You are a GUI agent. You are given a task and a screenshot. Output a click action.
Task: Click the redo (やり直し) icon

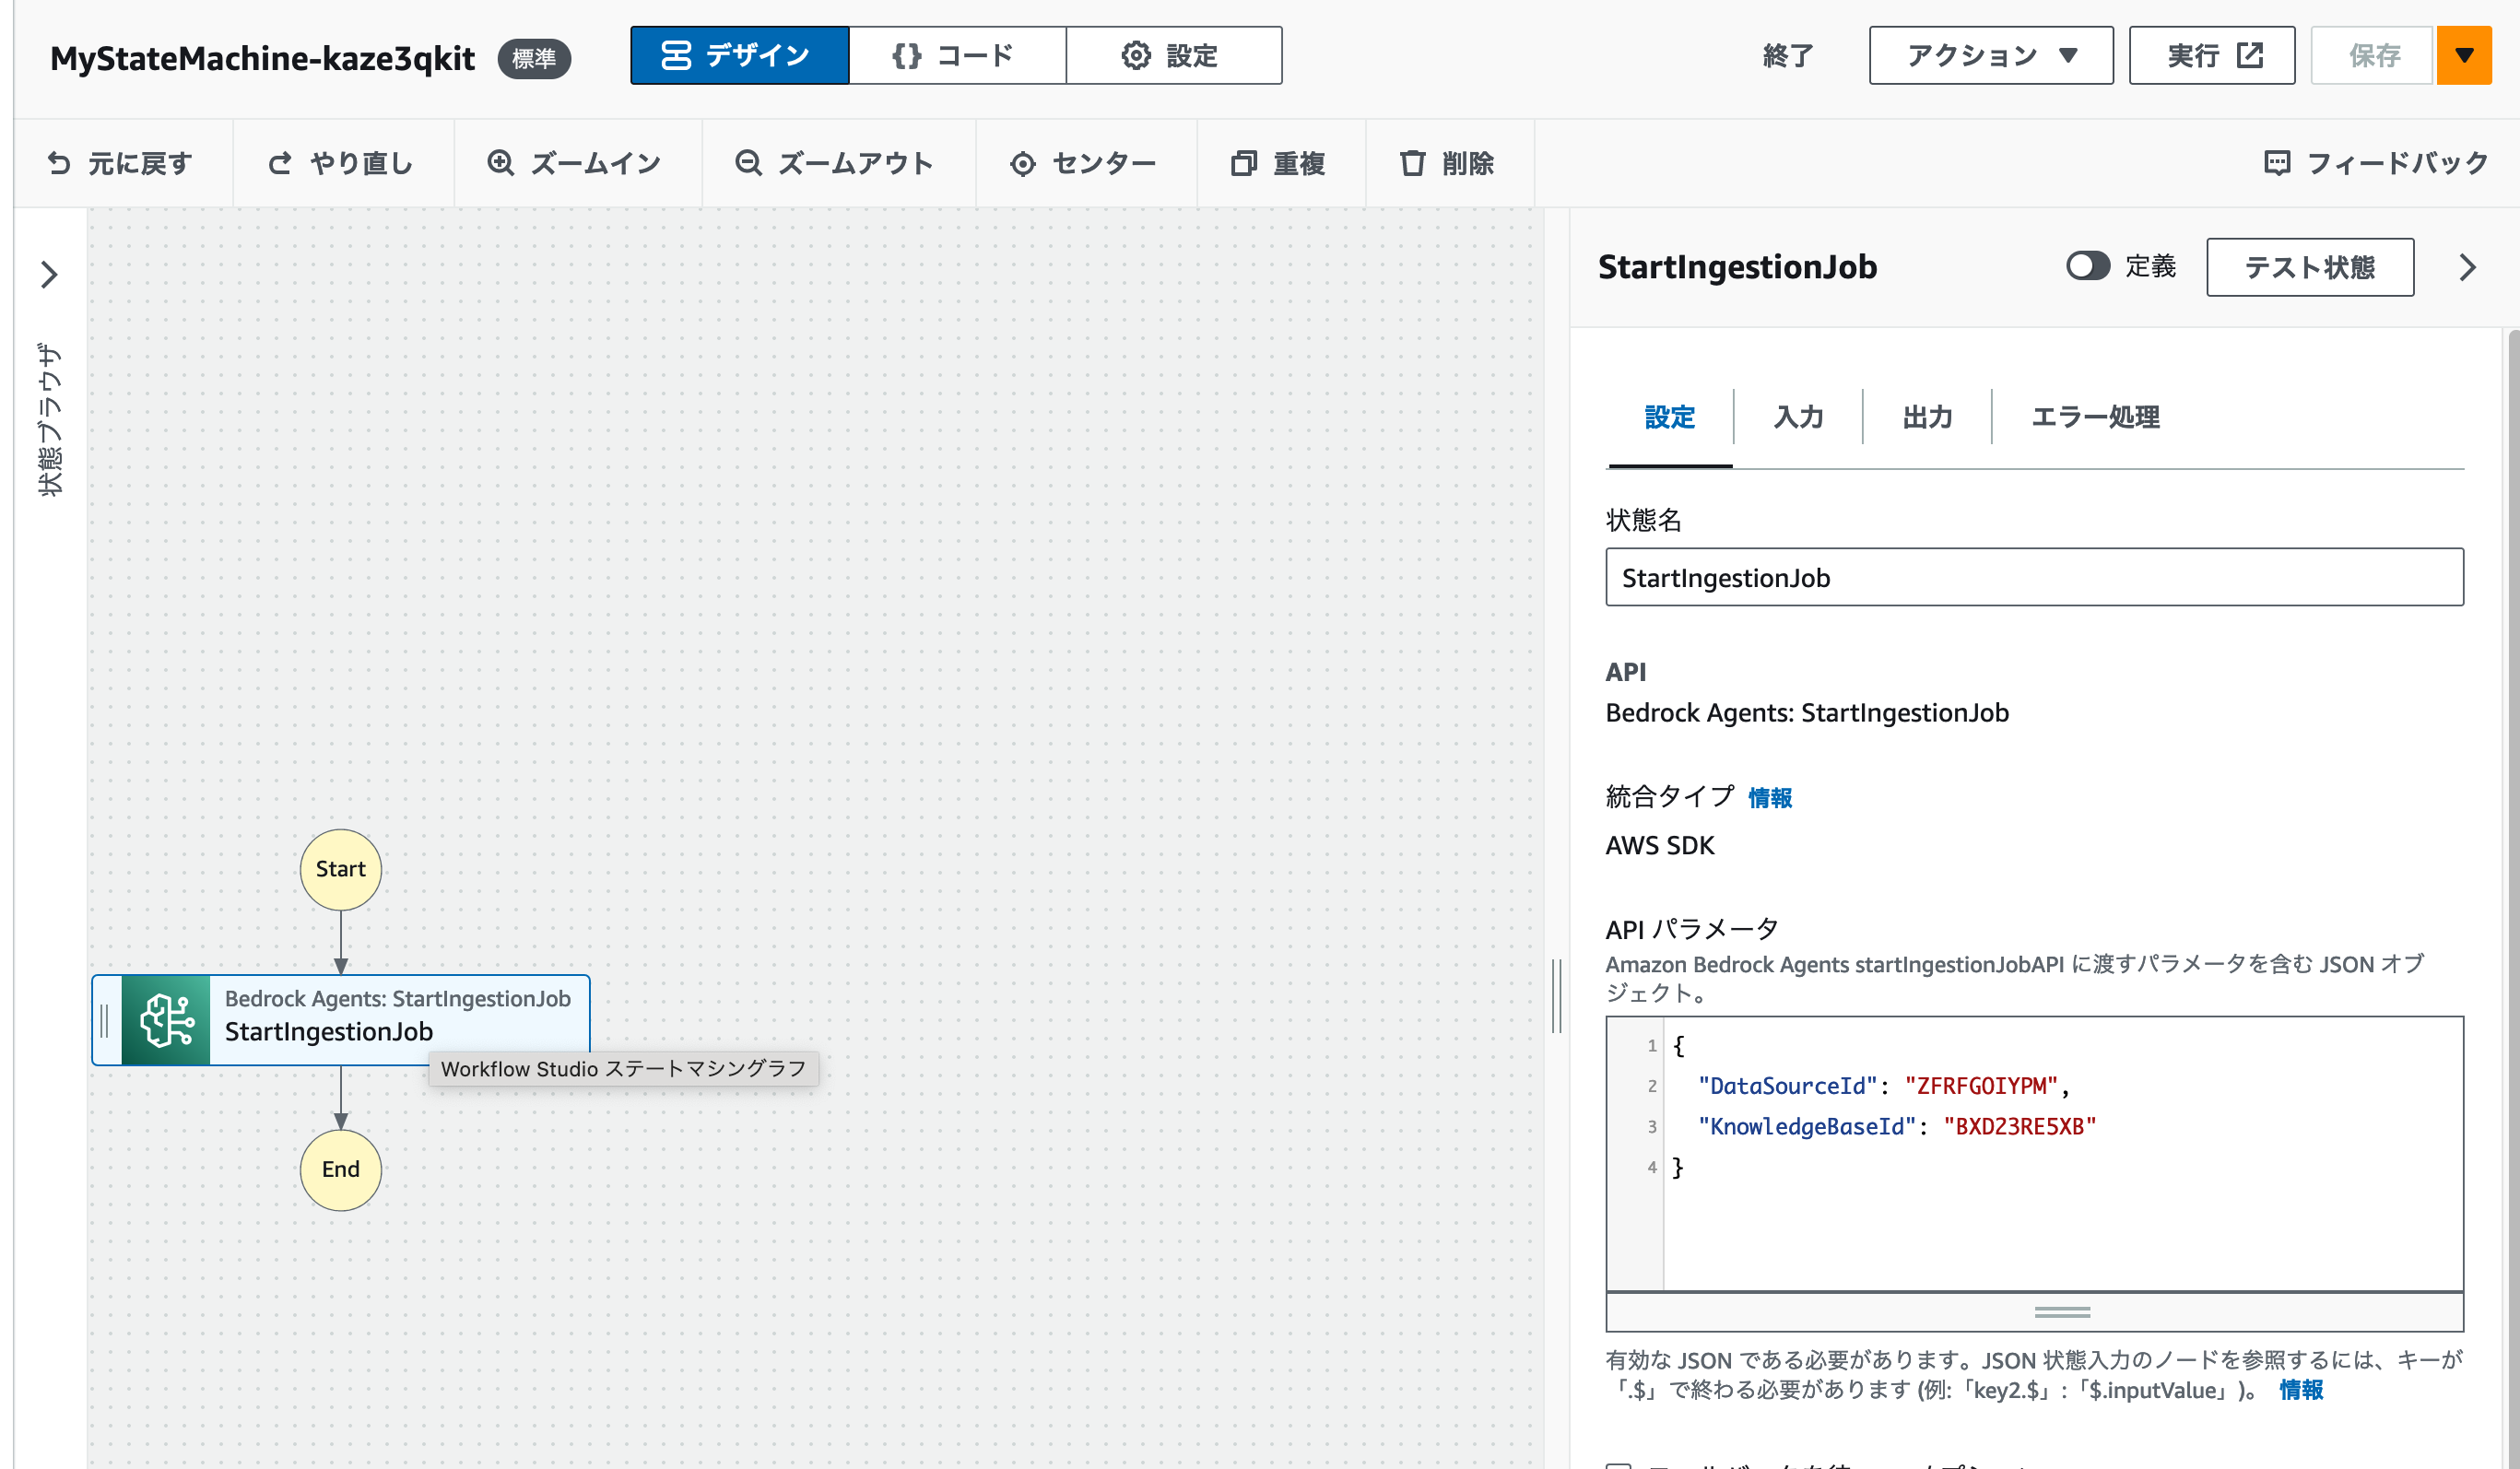click(x=280, y=163)
